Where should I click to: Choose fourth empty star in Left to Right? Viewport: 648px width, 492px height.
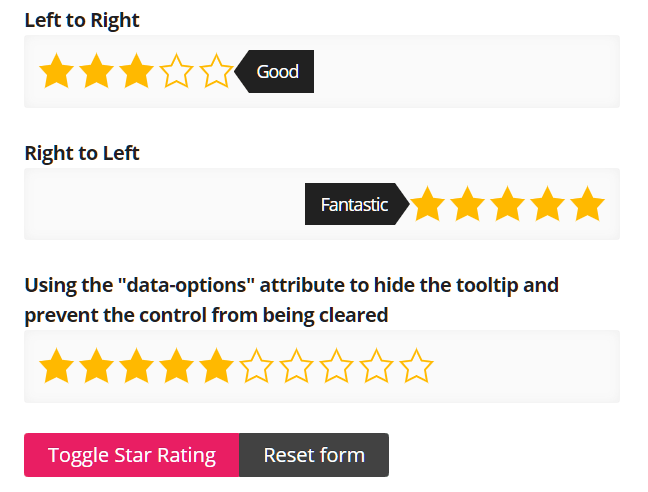[x=176, y=71]
